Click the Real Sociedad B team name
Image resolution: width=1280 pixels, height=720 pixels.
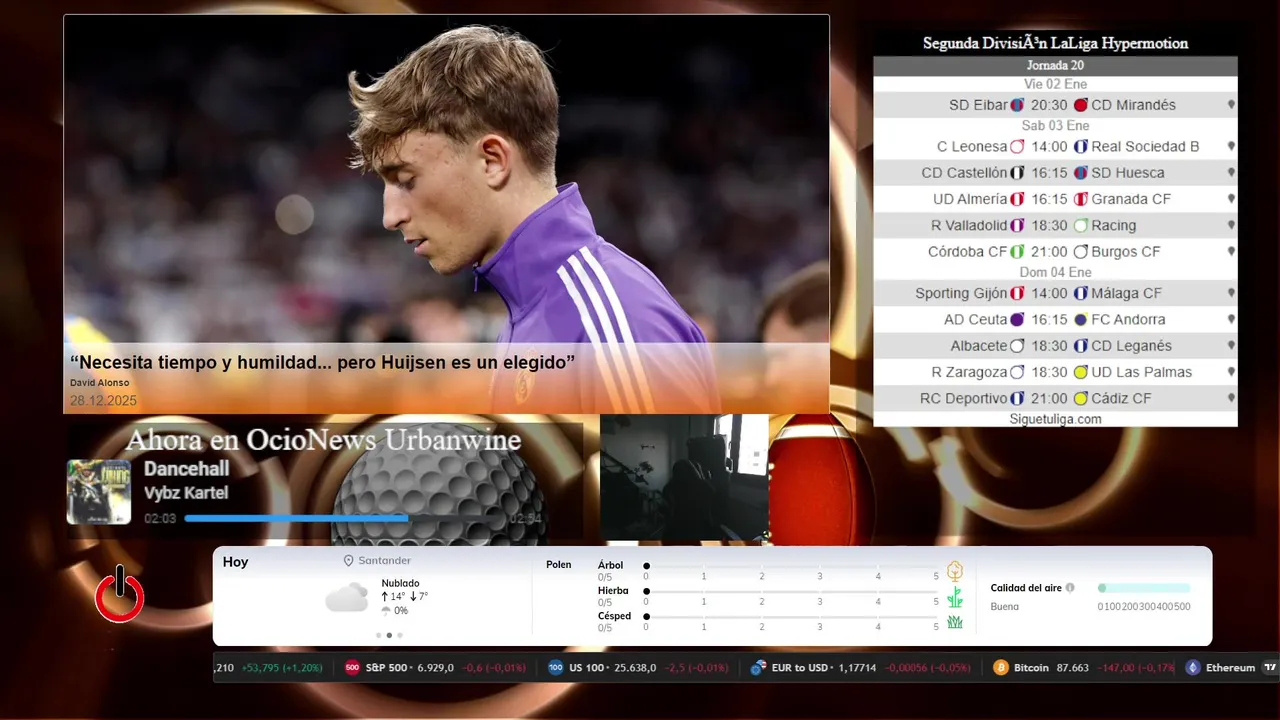coord(1145,146)
